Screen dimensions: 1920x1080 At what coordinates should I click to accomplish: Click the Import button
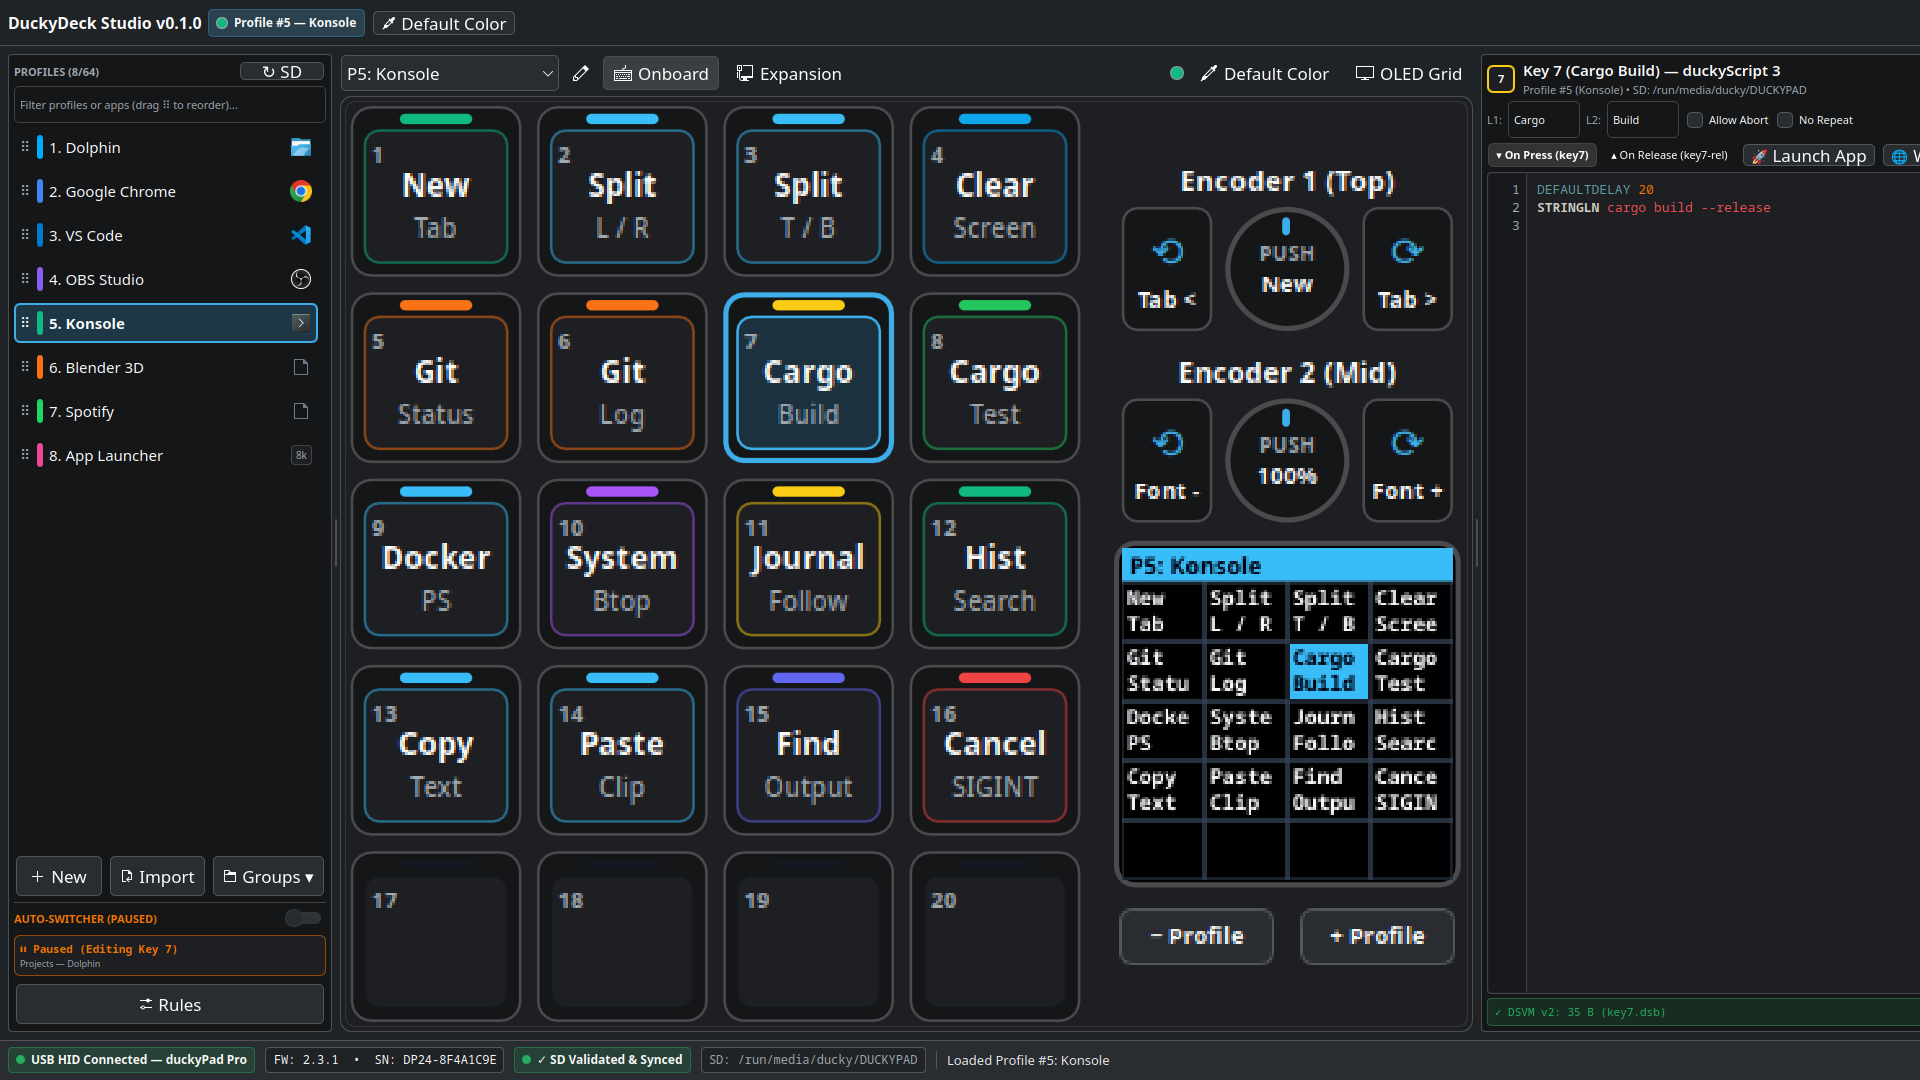pyautogui.click(x=157, y=877)
